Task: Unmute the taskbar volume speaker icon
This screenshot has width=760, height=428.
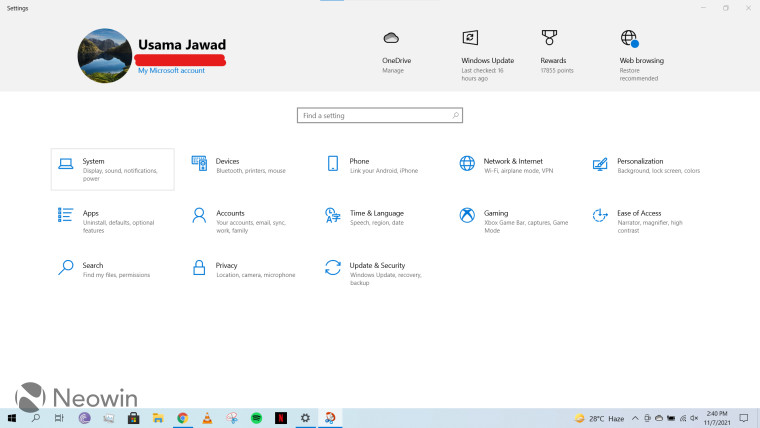Action: [x=694, y=418]
